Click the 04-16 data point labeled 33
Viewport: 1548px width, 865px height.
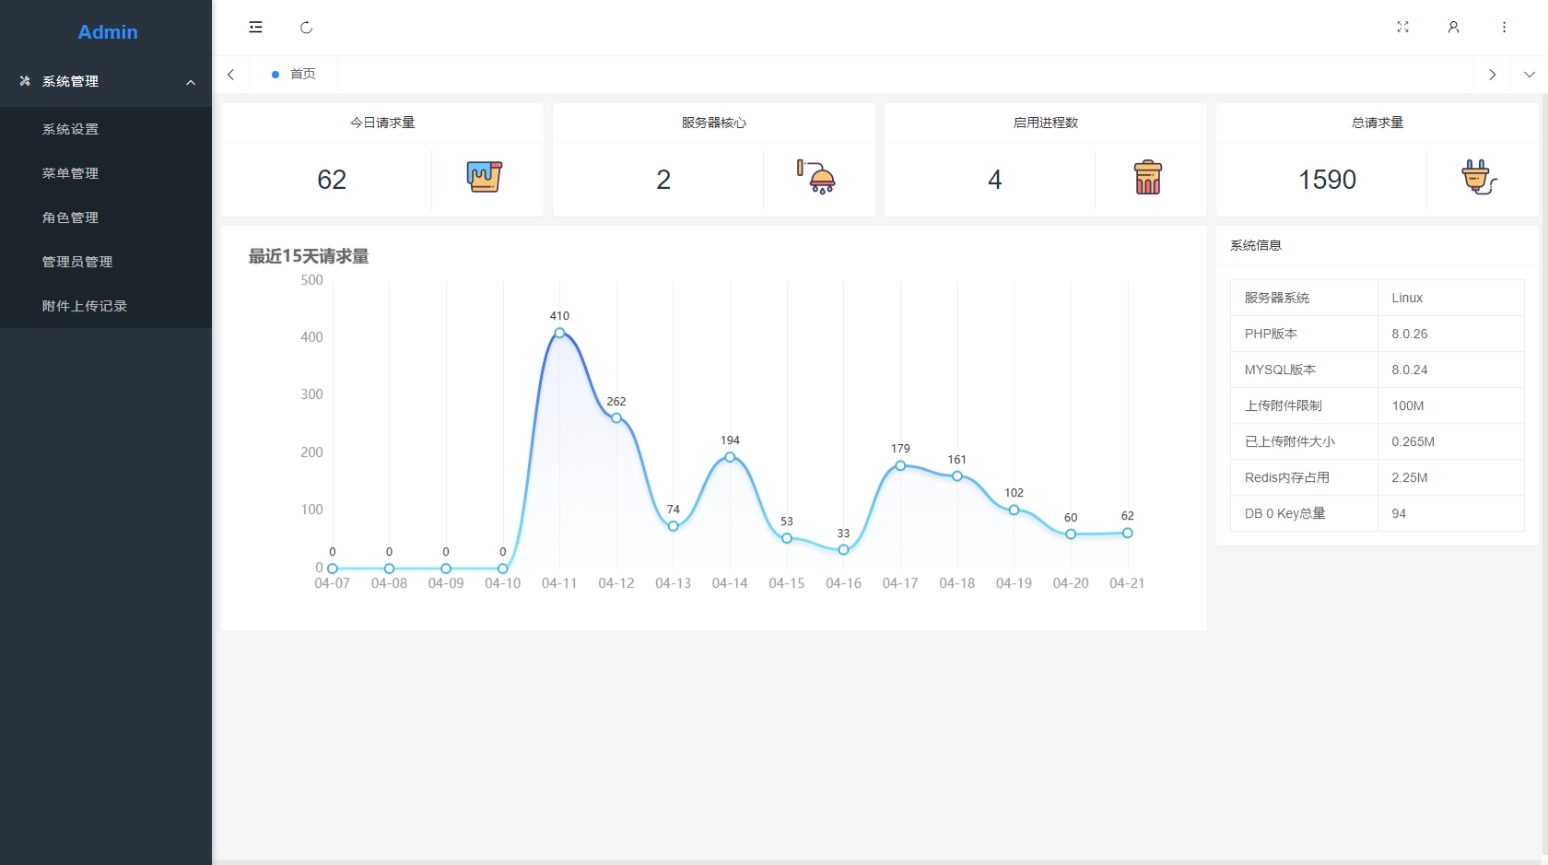coord(844,549)
